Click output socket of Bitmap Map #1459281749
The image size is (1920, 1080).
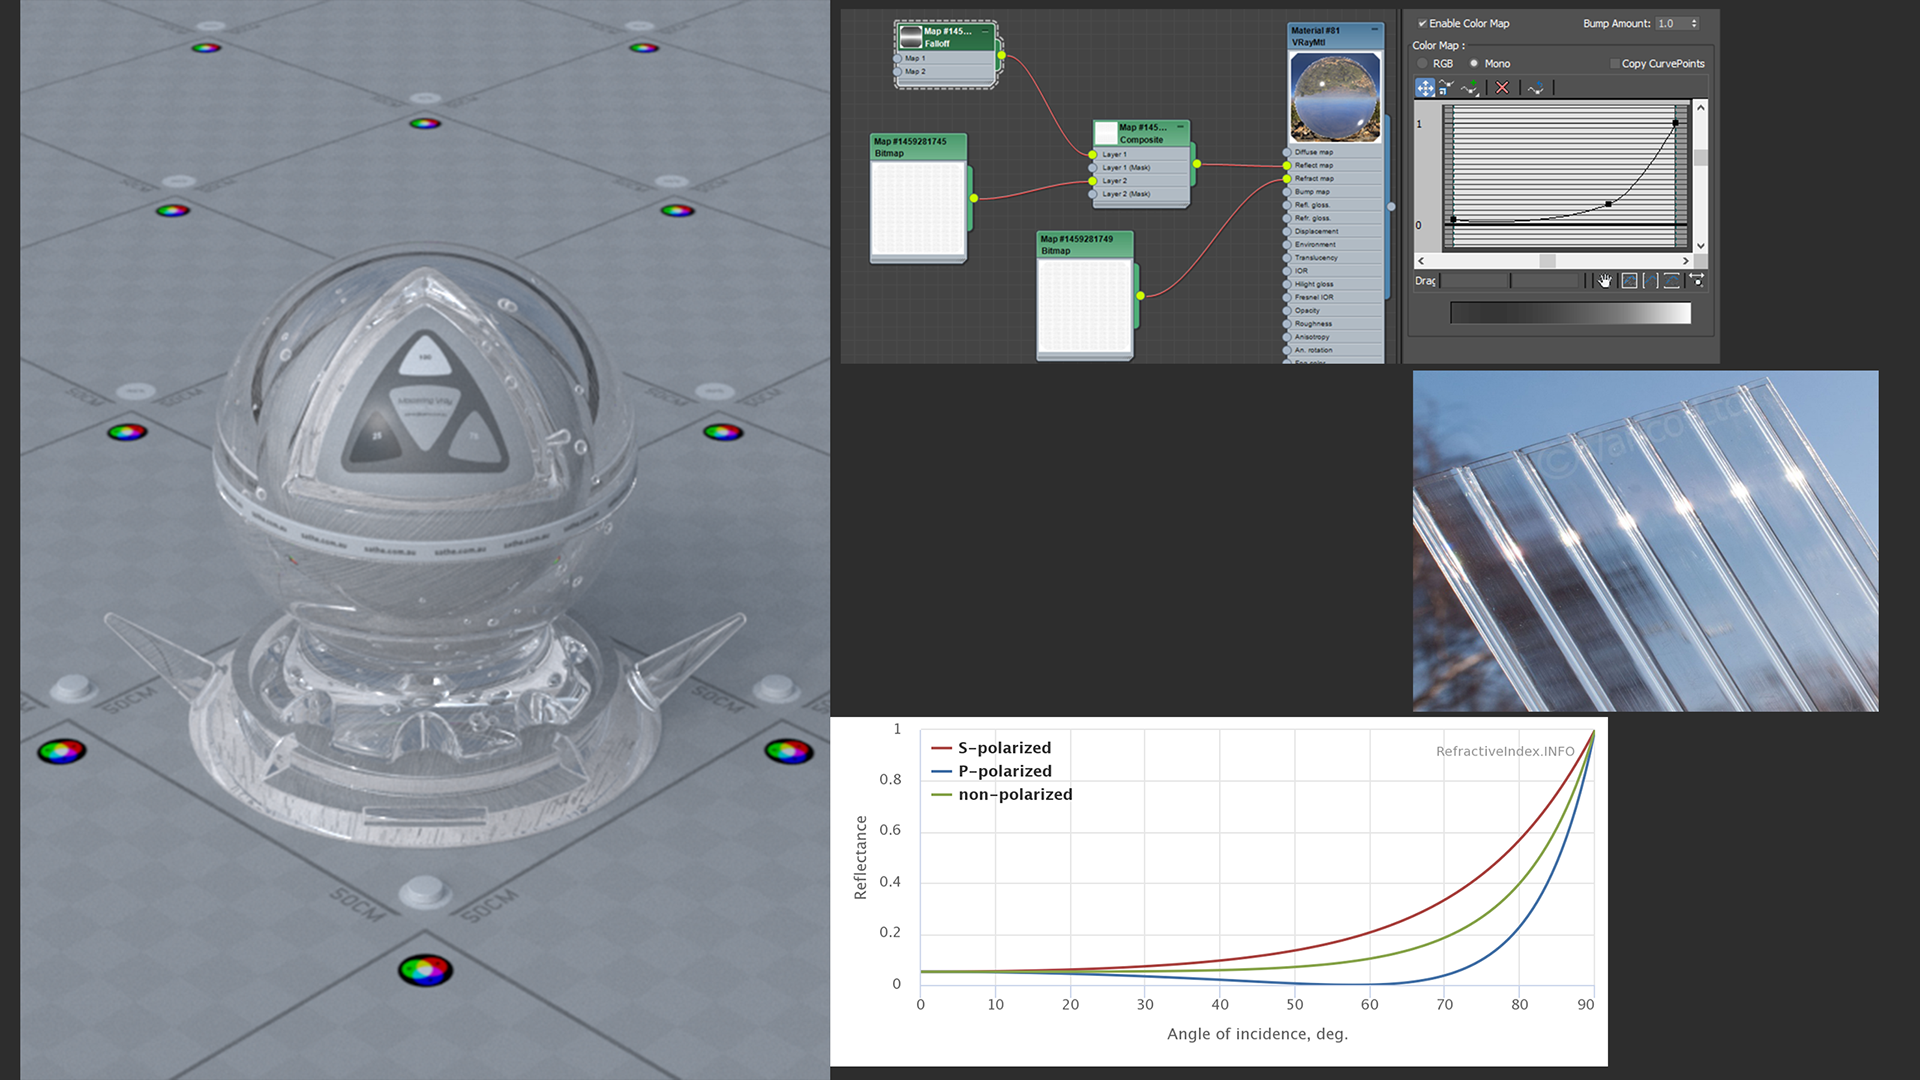1140,295
